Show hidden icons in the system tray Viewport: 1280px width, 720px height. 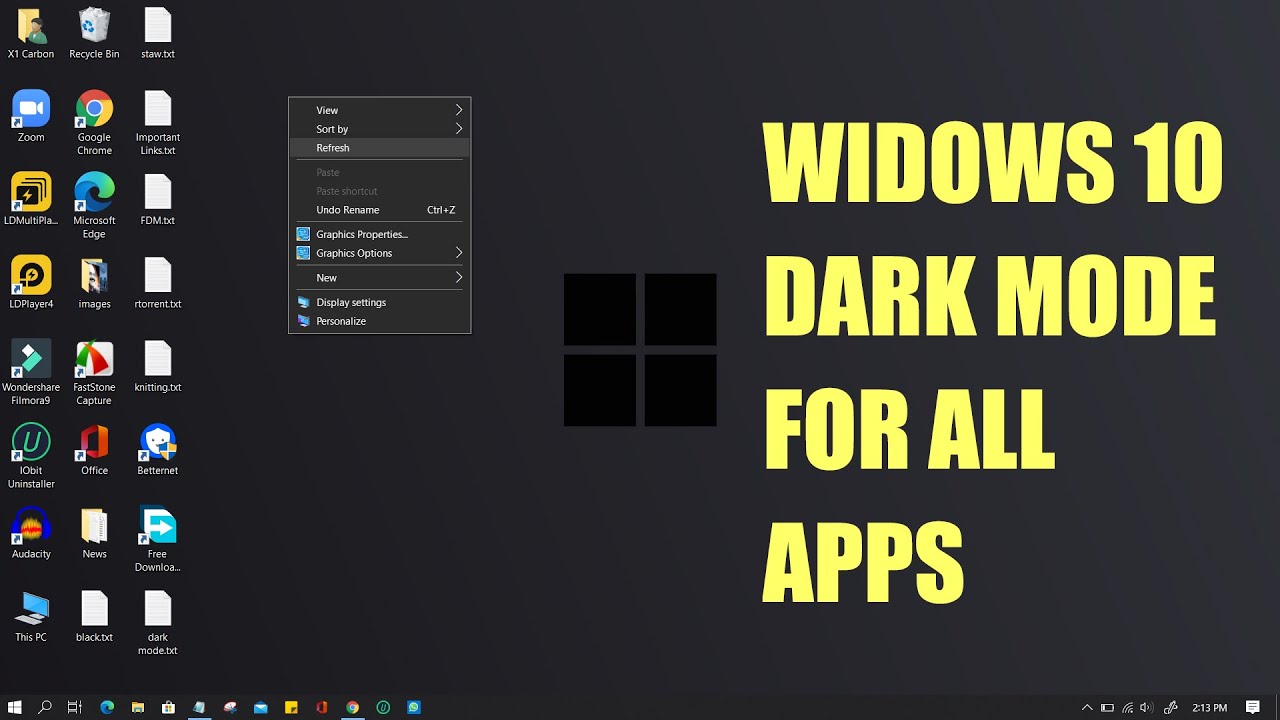[x=1087, y=707]
